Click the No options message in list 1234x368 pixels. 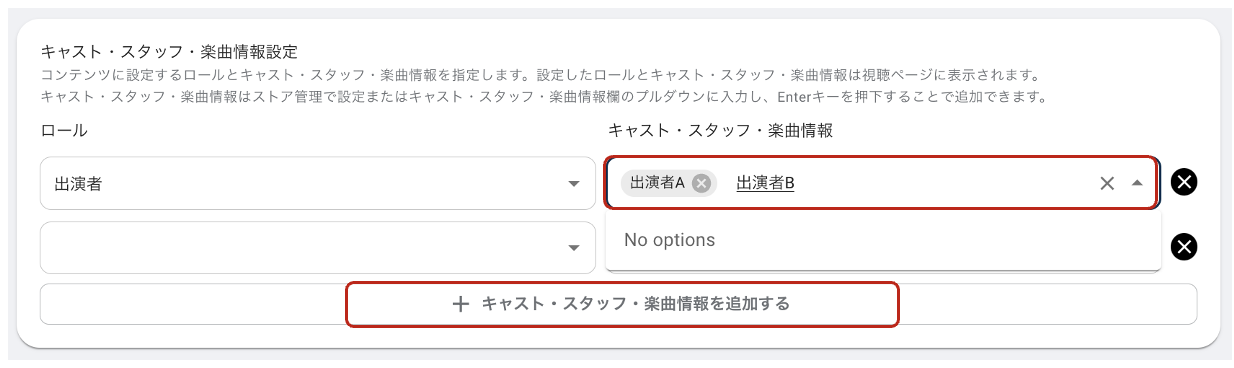coord(669,240)
